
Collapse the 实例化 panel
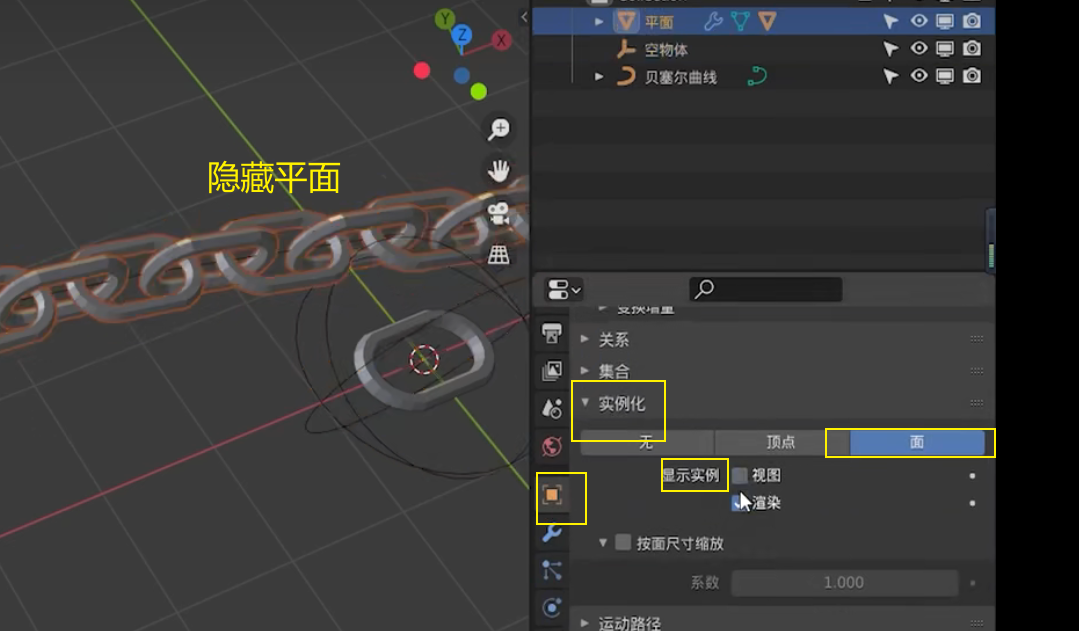(585, 403)
